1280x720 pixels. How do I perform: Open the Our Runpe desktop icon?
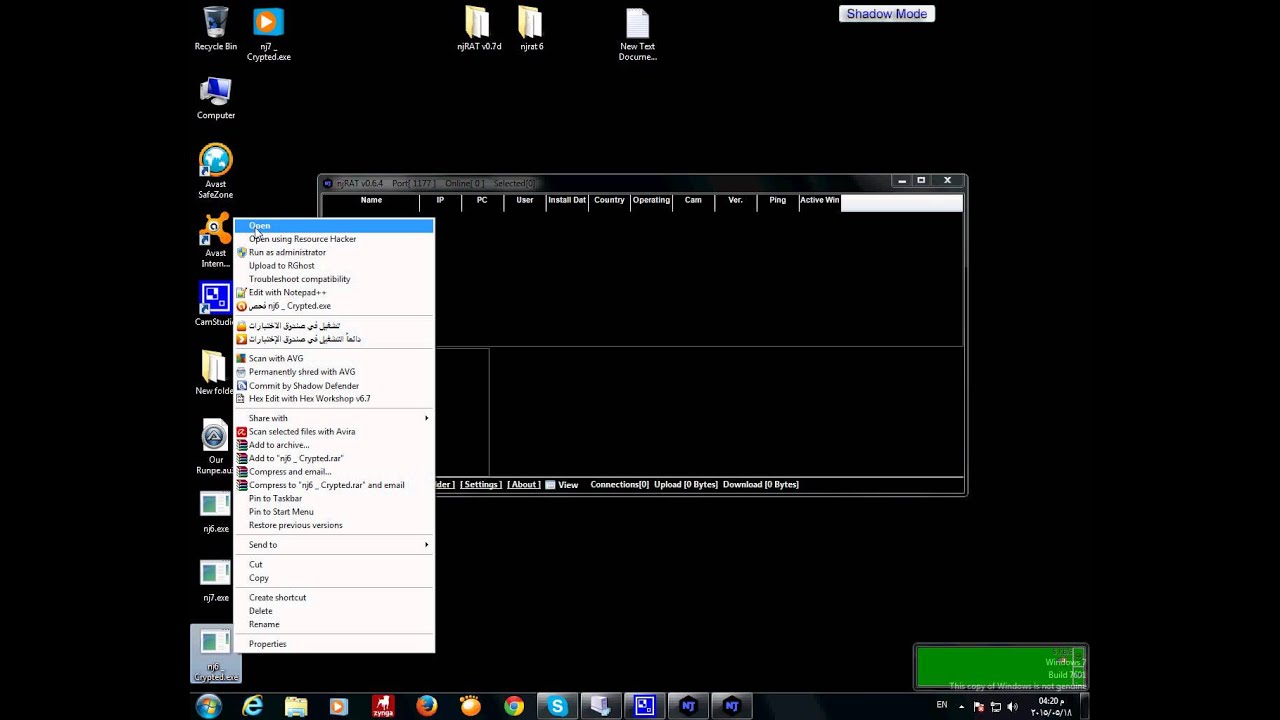point(215,447)
